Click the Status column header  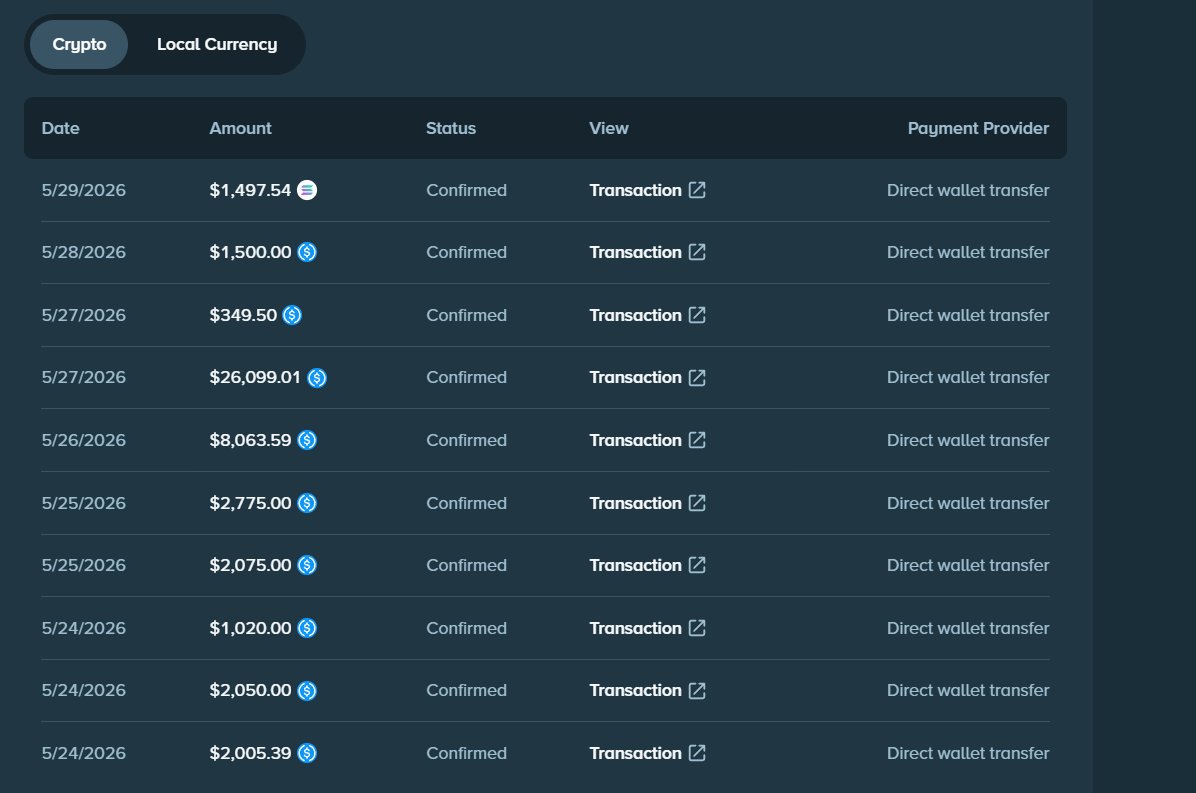(x=451, y=128)
